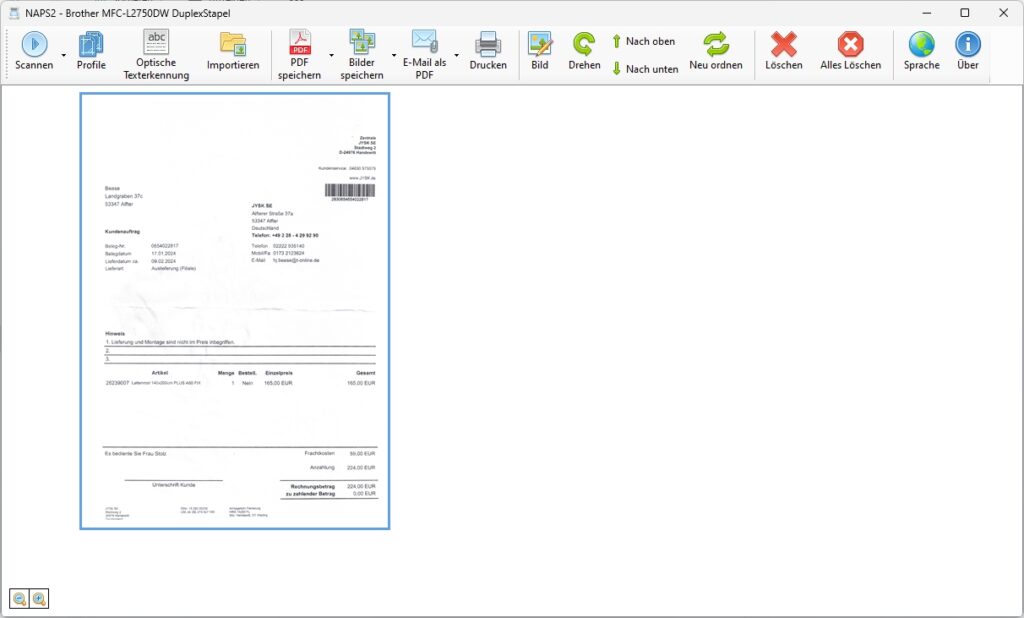The height and width of the screenshot is (618, 1024).
Task: Move page up with Nach oben
Action: [643, 42]
